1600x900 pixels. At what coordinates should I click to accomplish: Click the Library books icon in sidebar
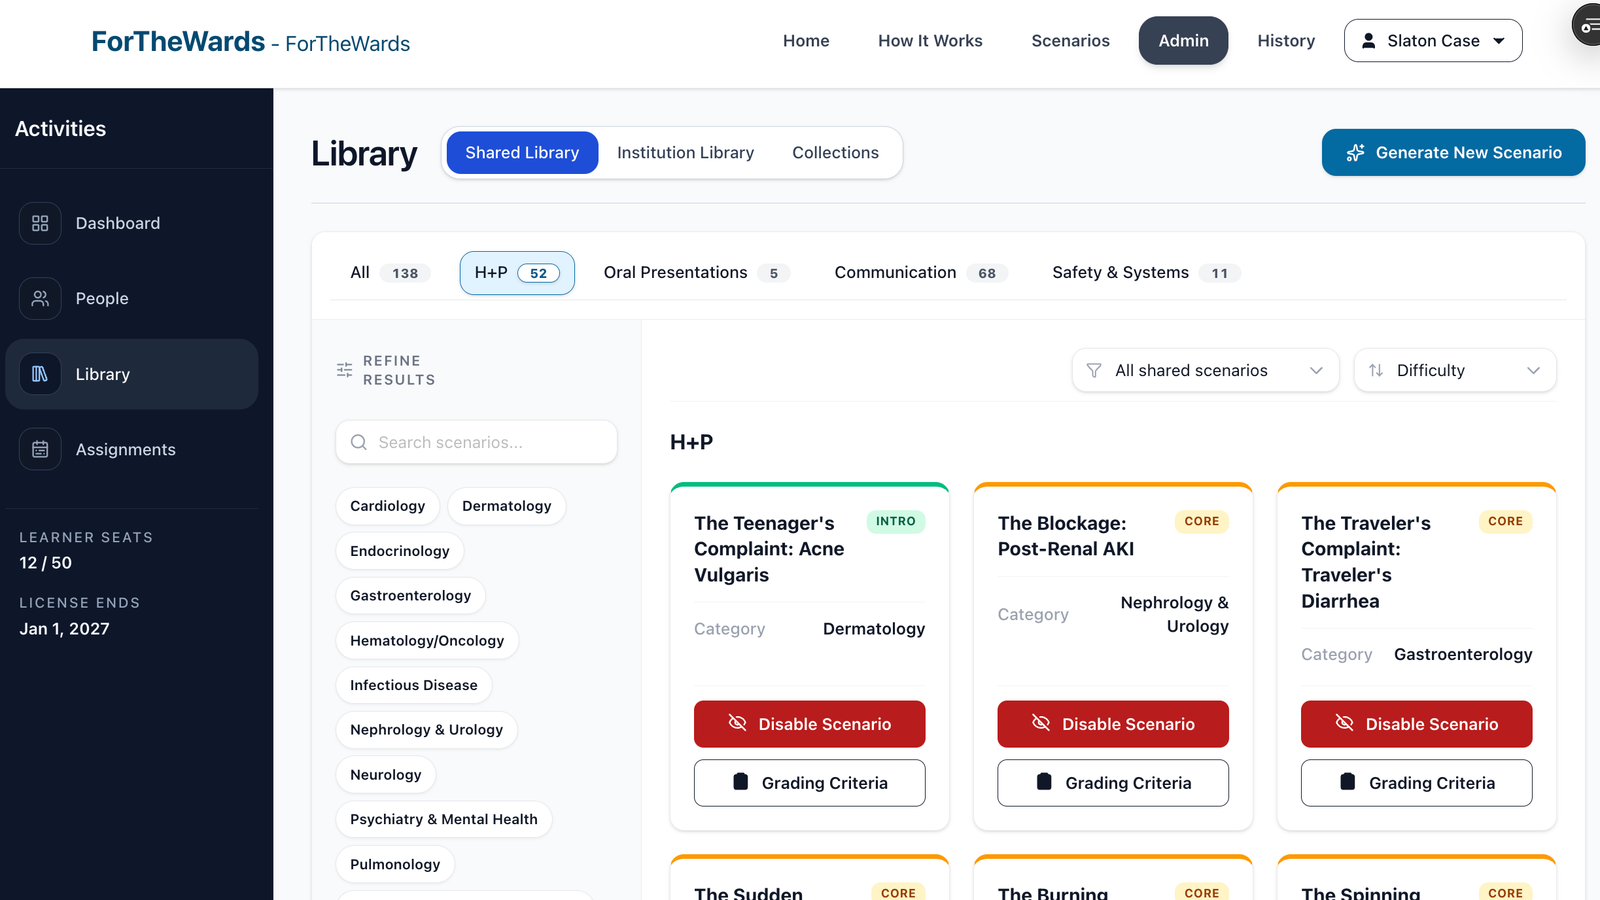point(40,374)
